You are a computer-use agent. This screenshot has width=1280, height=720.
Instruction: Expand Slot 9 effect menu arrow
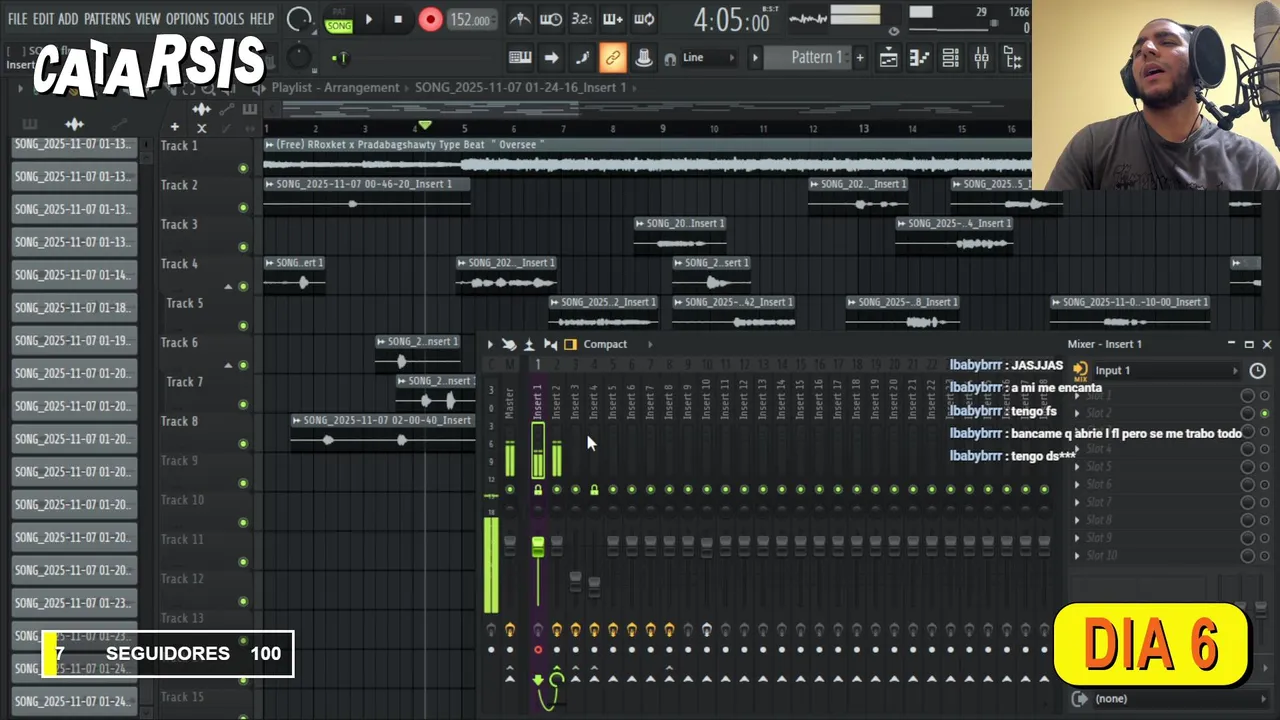pos(1077,538)
